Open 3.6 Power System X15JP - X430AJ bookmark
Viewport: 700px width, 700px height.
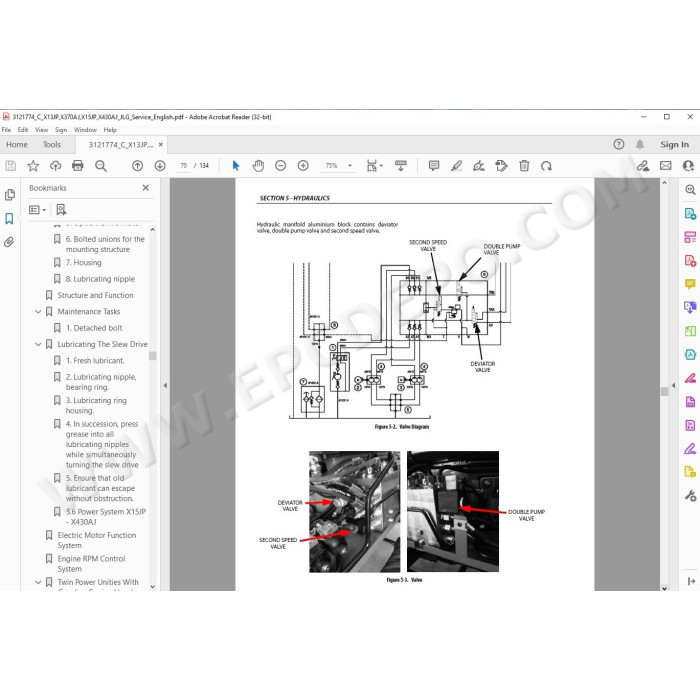tap(106, 517)
